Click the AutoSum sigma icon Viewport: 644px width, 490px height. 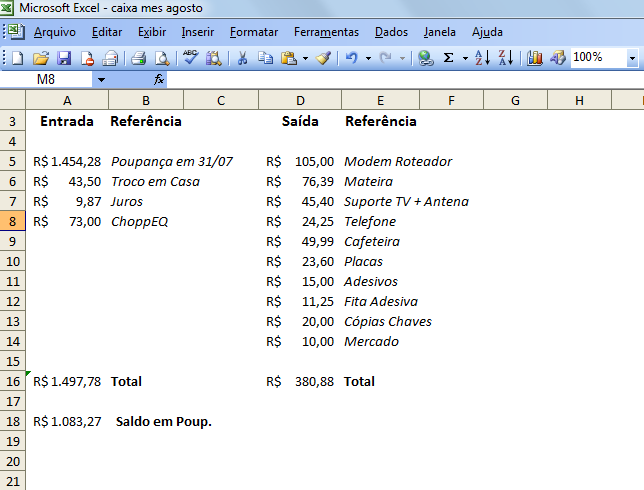click(448, 58)
